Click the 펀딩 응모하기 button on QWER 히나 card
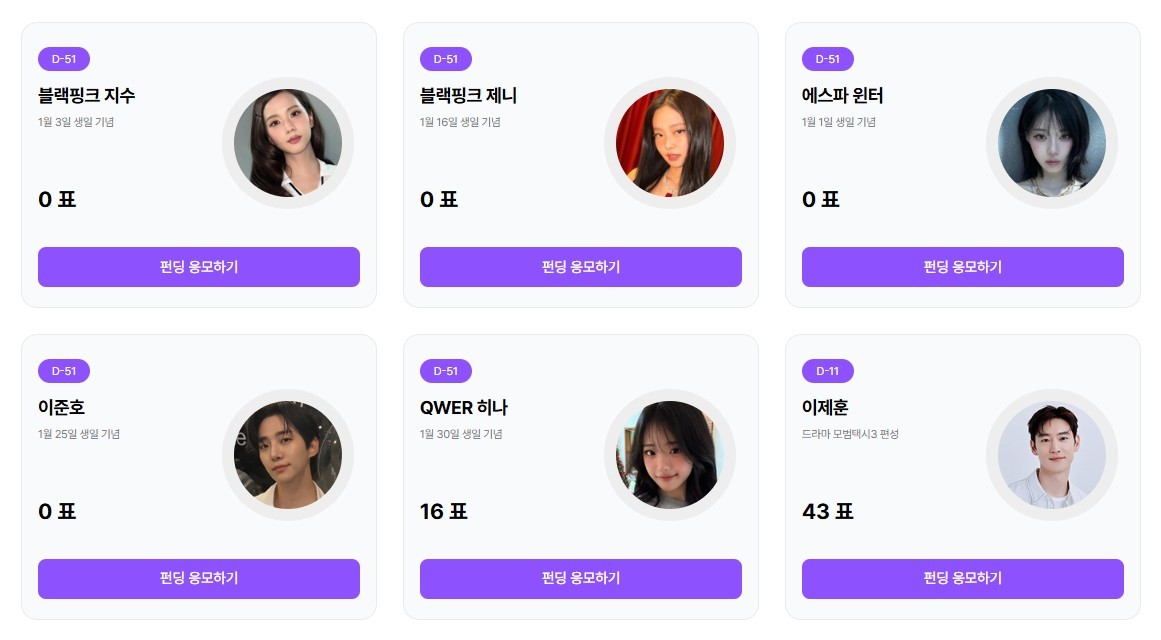This screenshot has height=640, width=1161. (x=580, y=578)
